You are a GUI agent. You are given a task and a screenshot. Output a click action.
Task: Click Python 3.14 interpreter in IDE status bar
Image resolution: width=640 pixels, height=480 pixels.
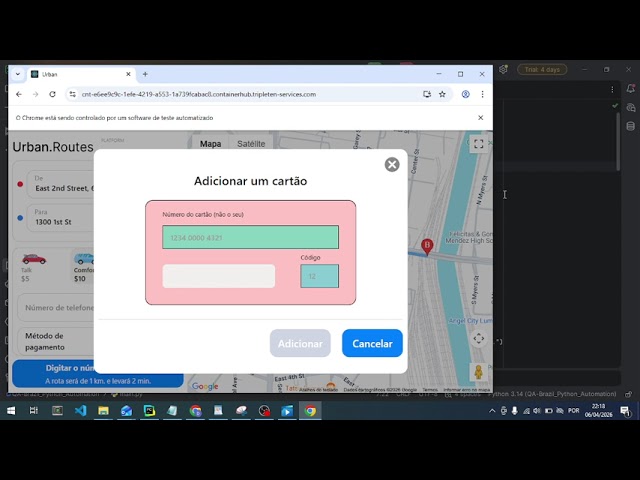point(552,394)
